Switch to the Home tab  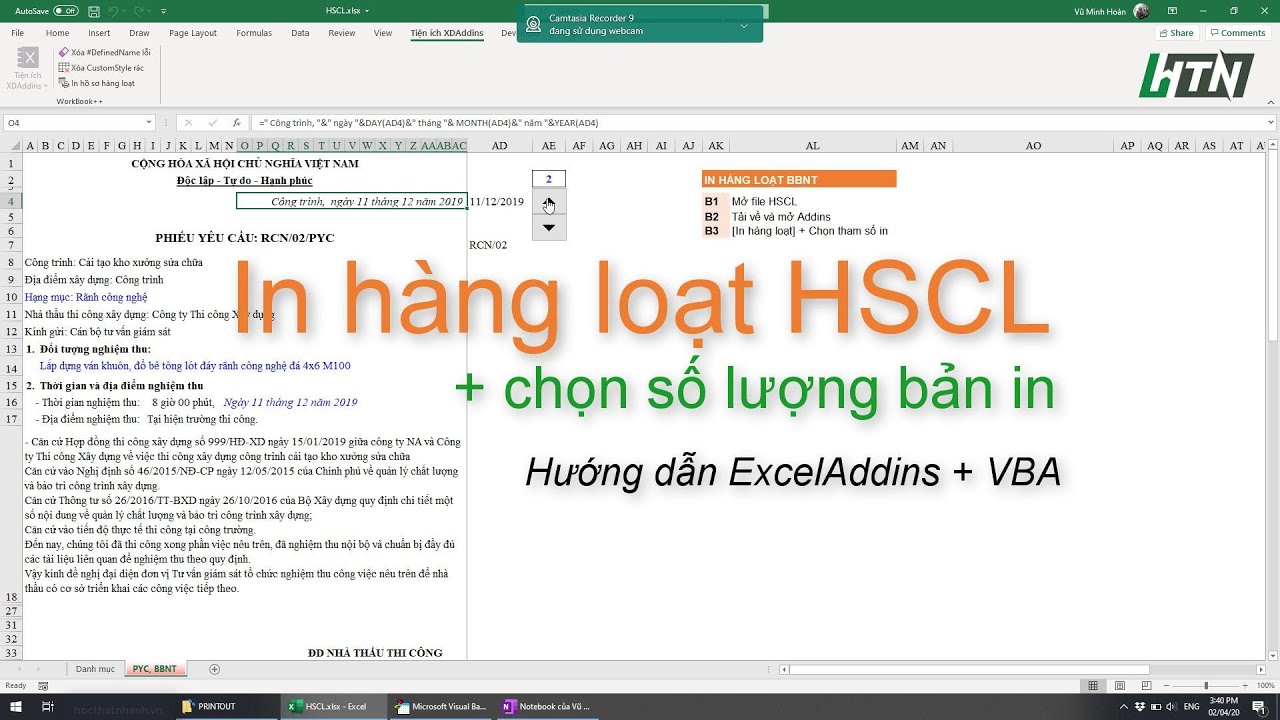pyautogui.click(x=57, y=33)
